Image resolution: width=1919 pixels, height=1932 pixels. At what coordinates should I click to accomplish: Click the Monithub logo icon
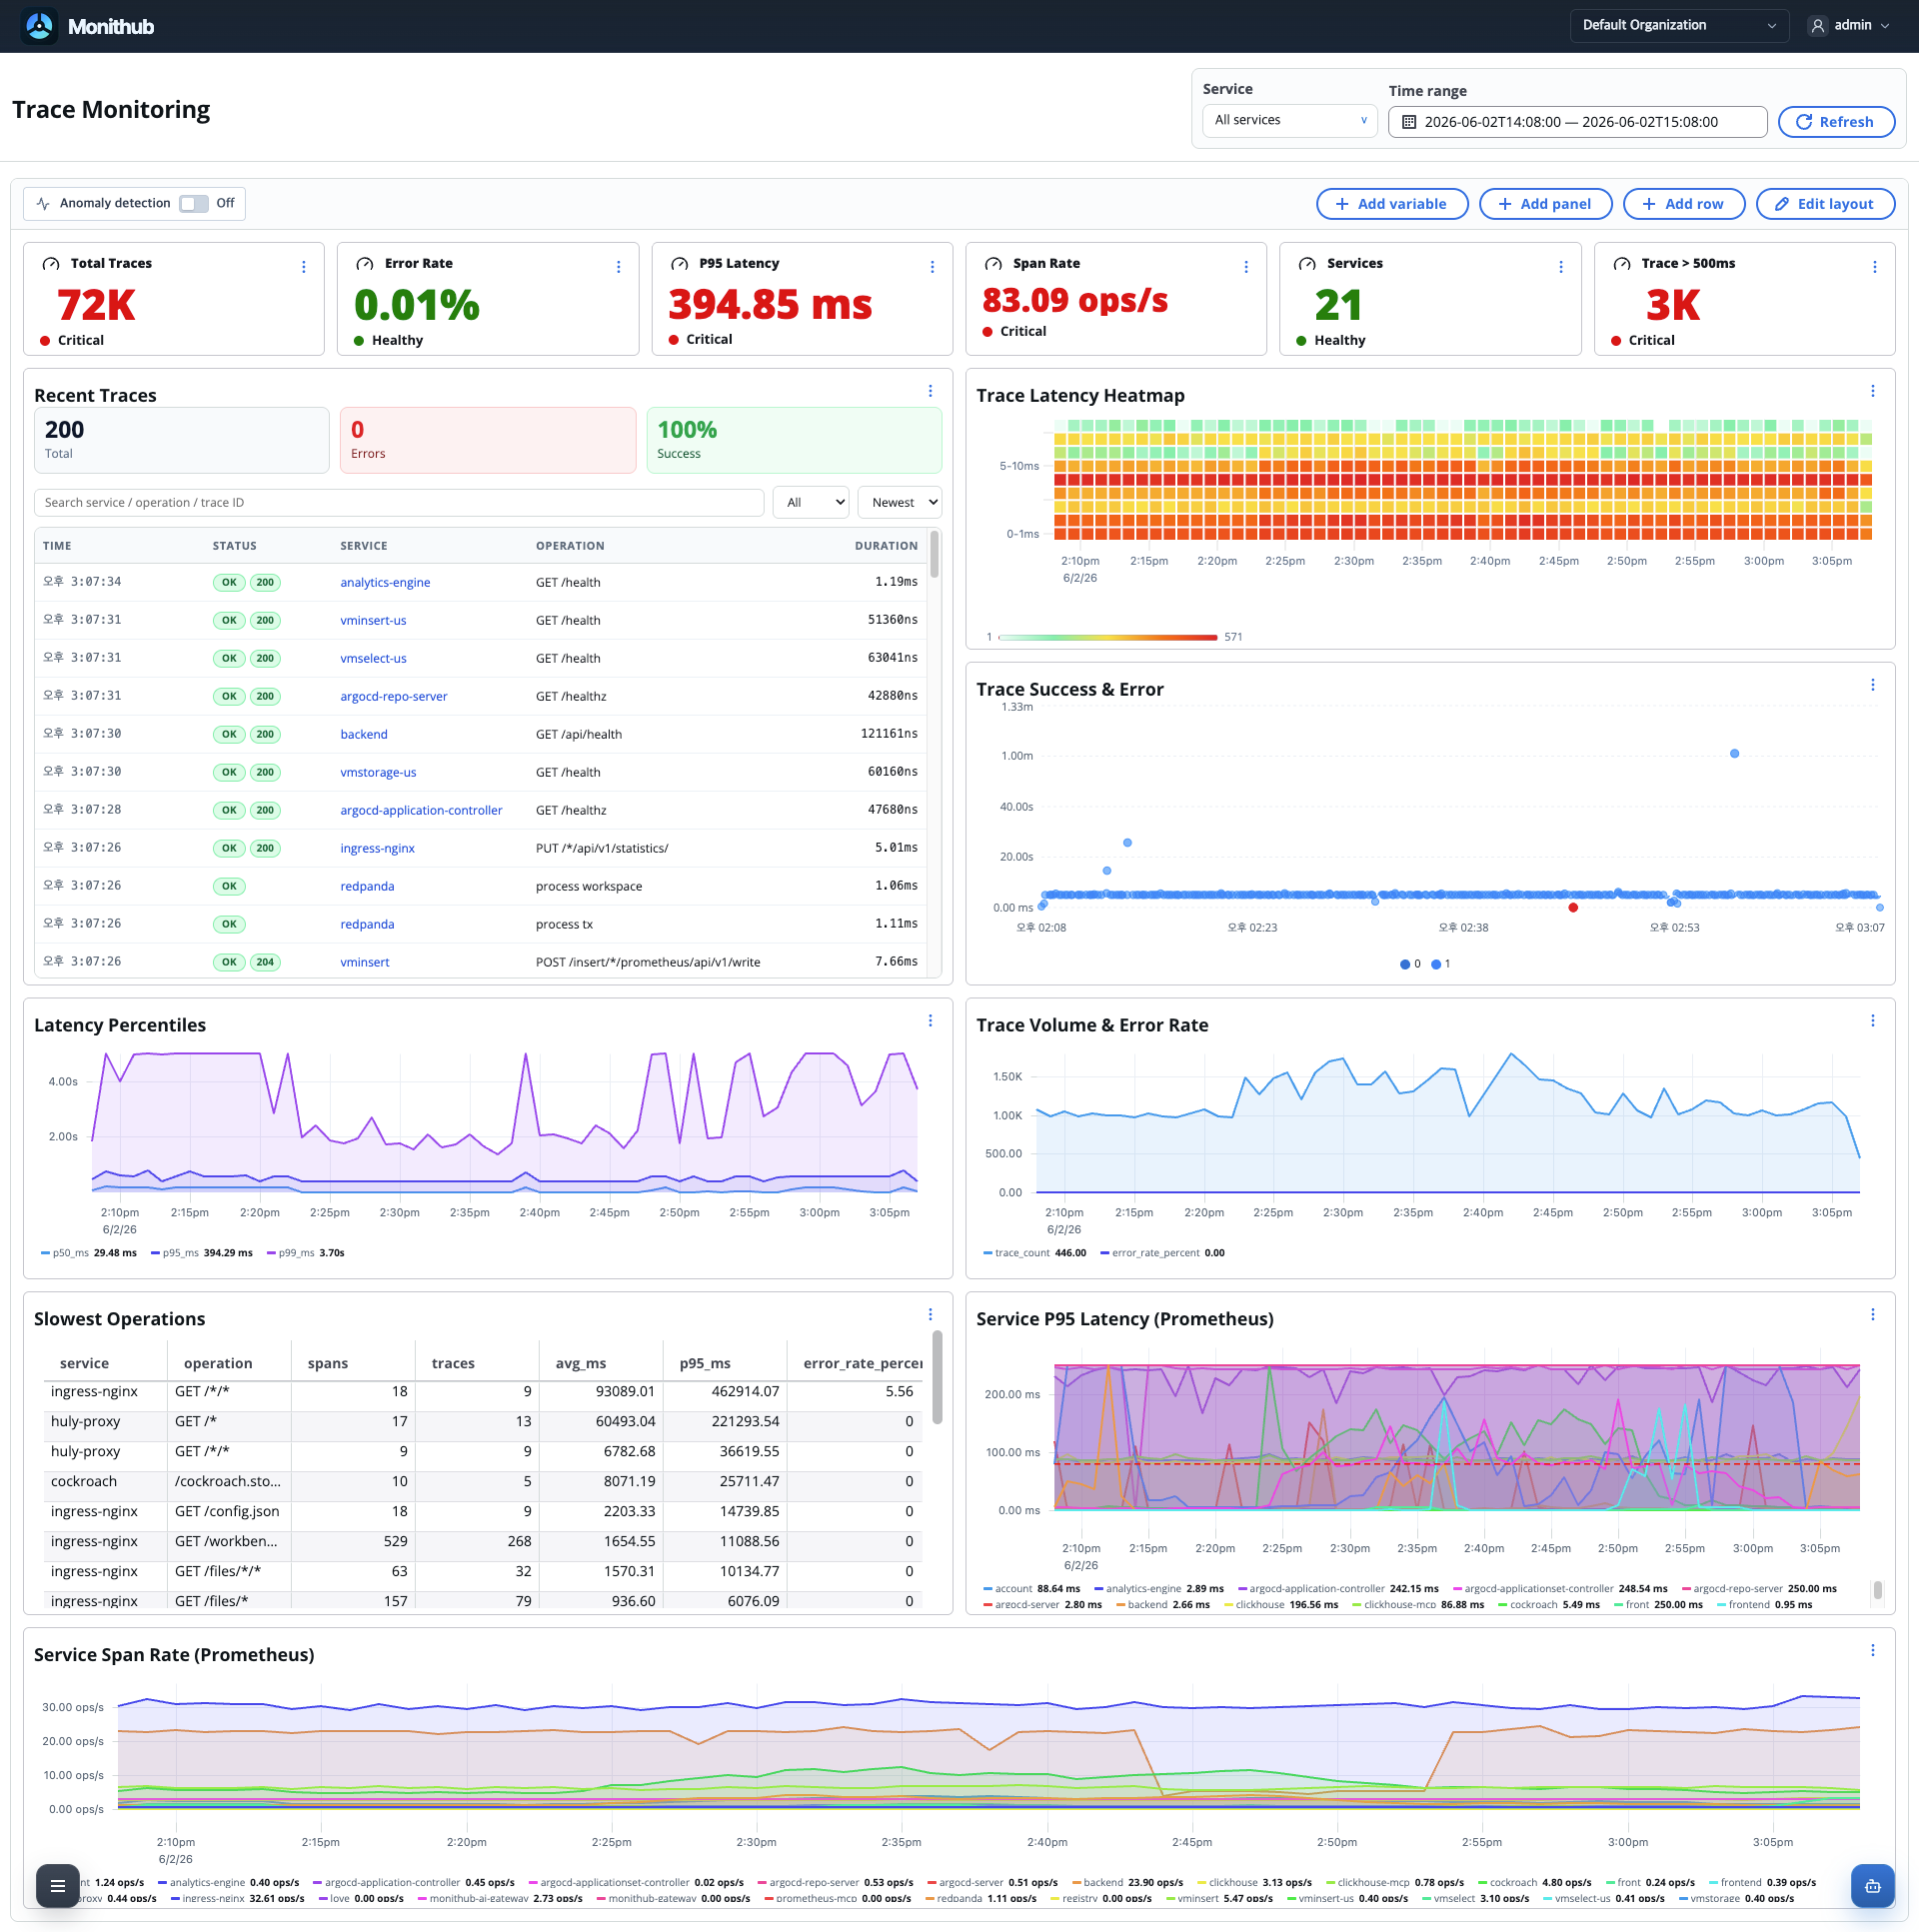(39, 26)
